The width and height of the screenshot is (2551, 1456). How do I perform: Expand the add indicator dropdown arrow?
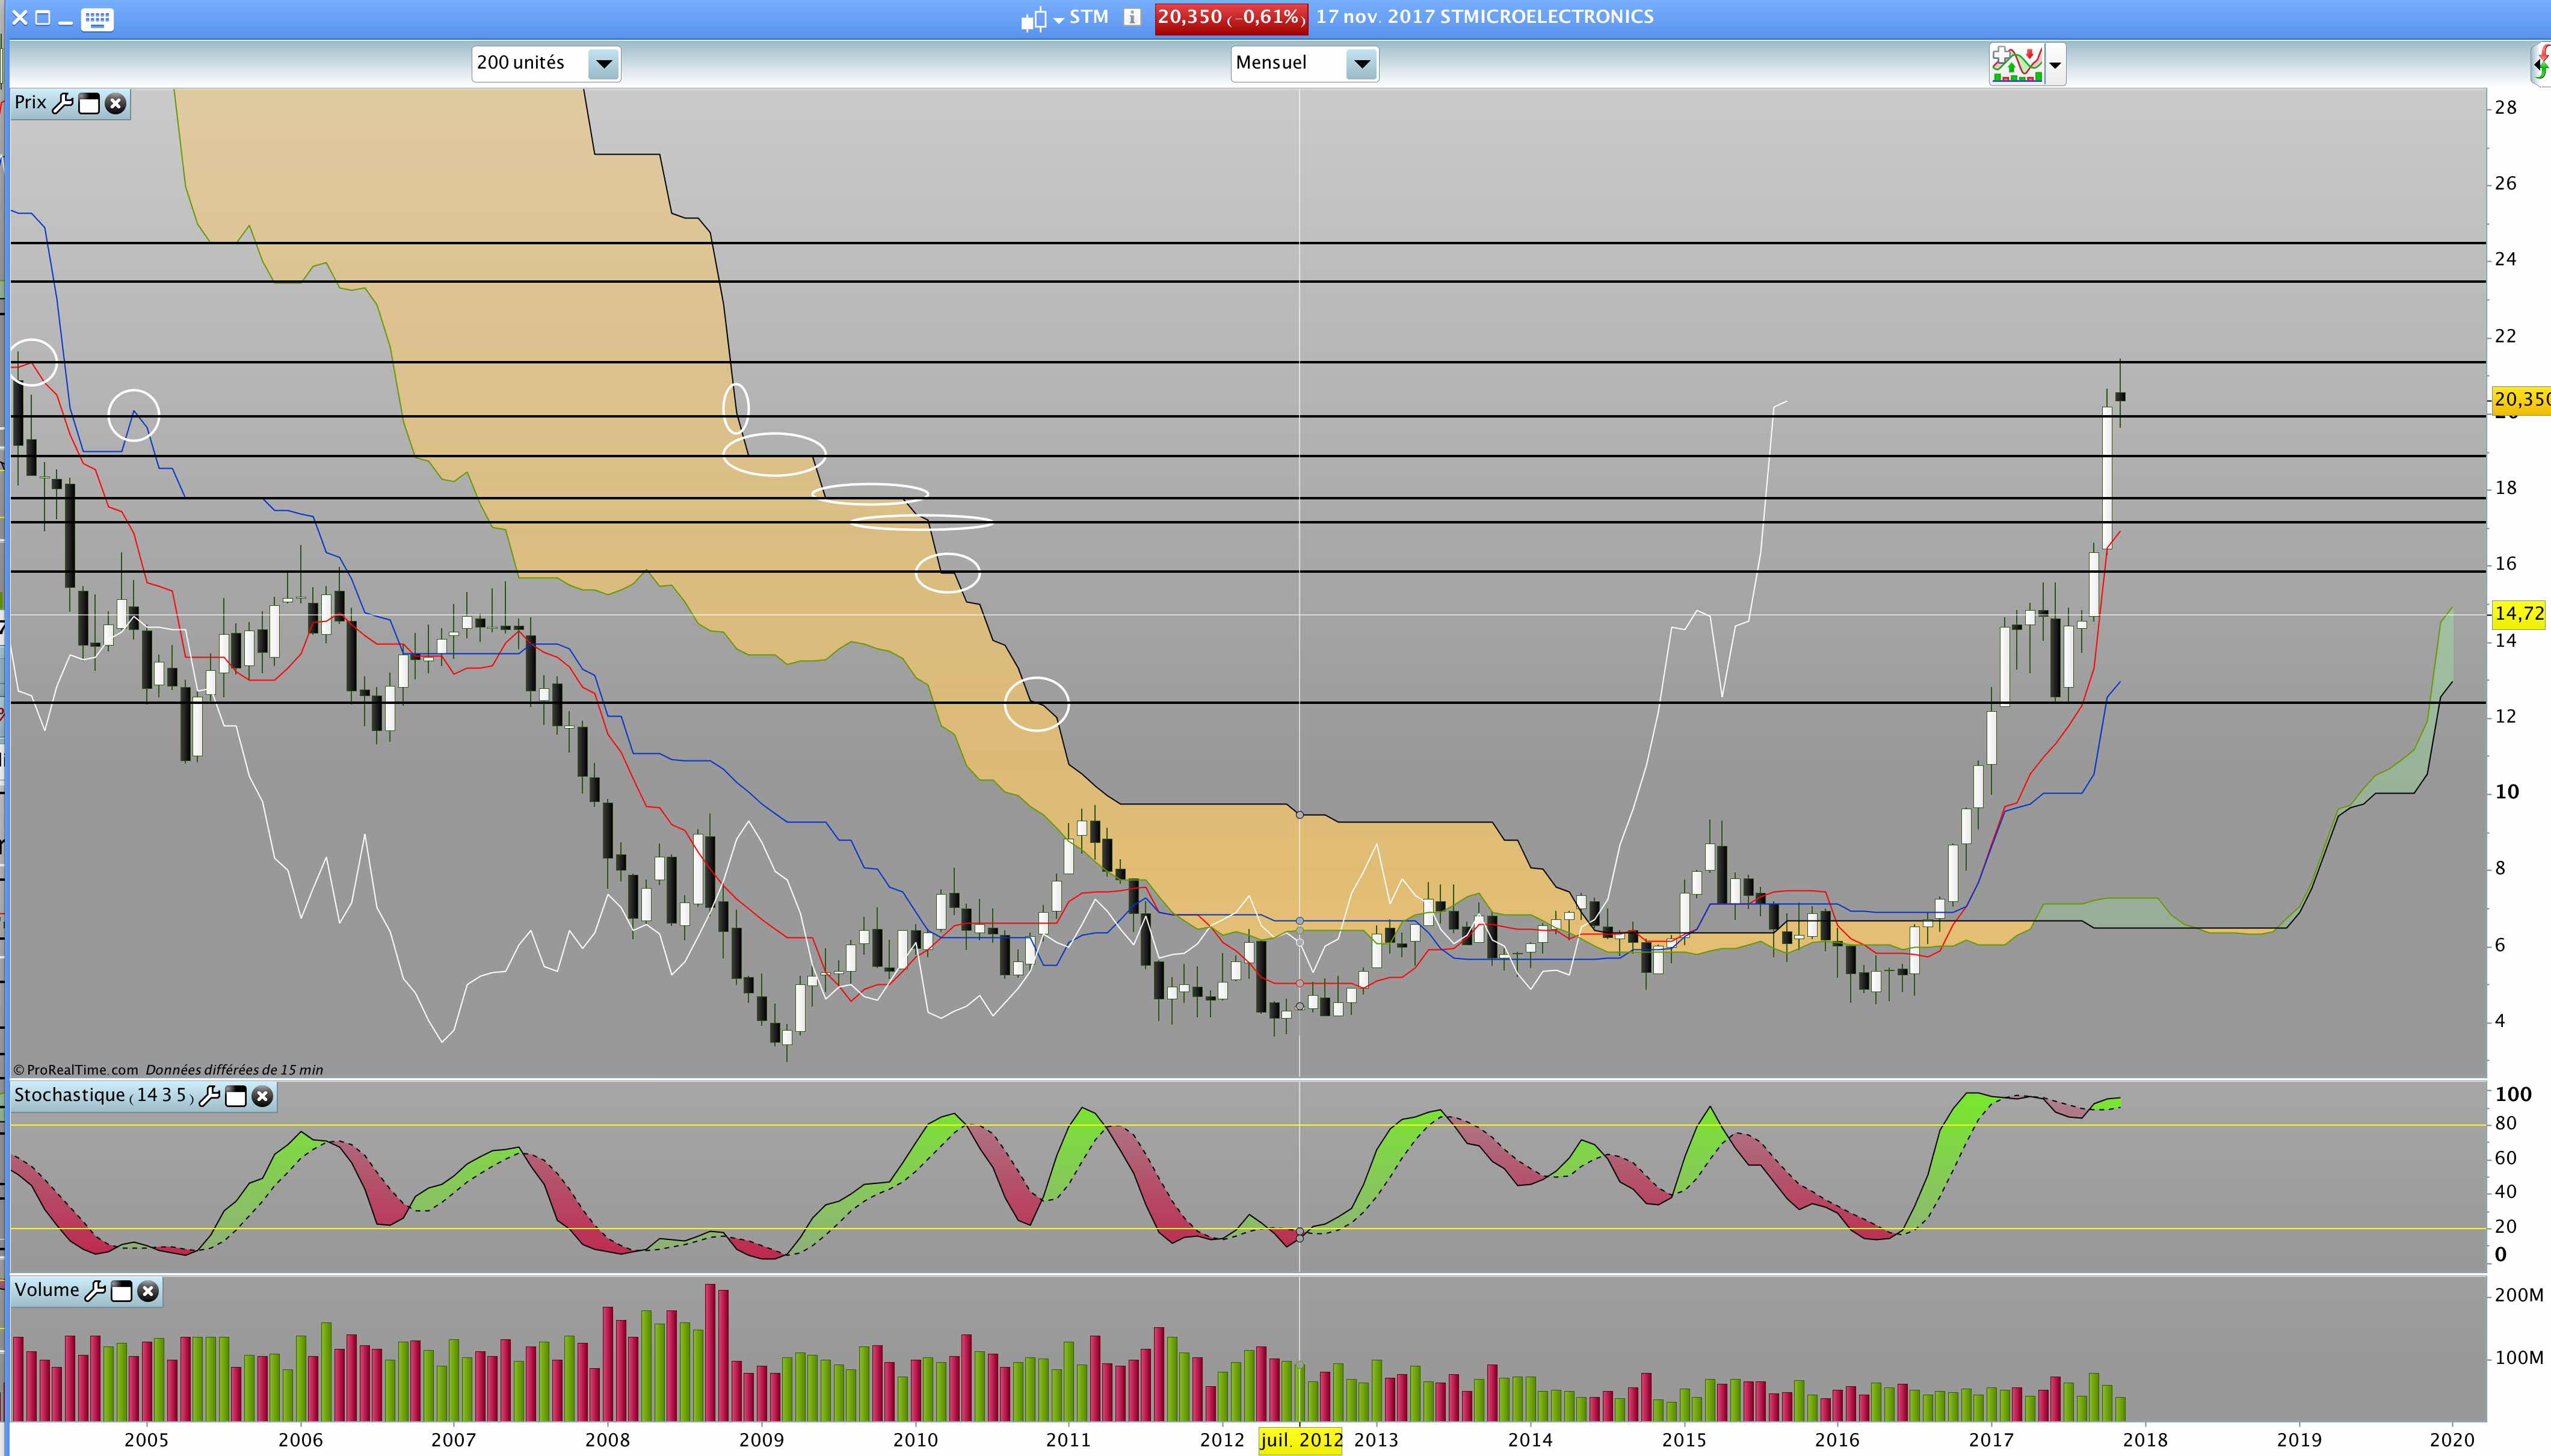(x=2055, y=66)
